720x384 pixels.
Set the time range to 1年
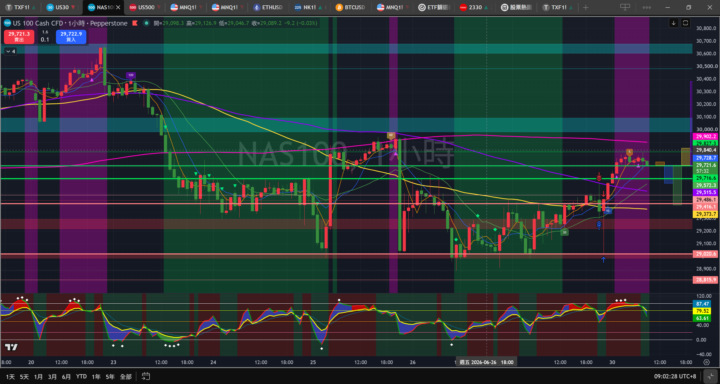coord(96,377)
